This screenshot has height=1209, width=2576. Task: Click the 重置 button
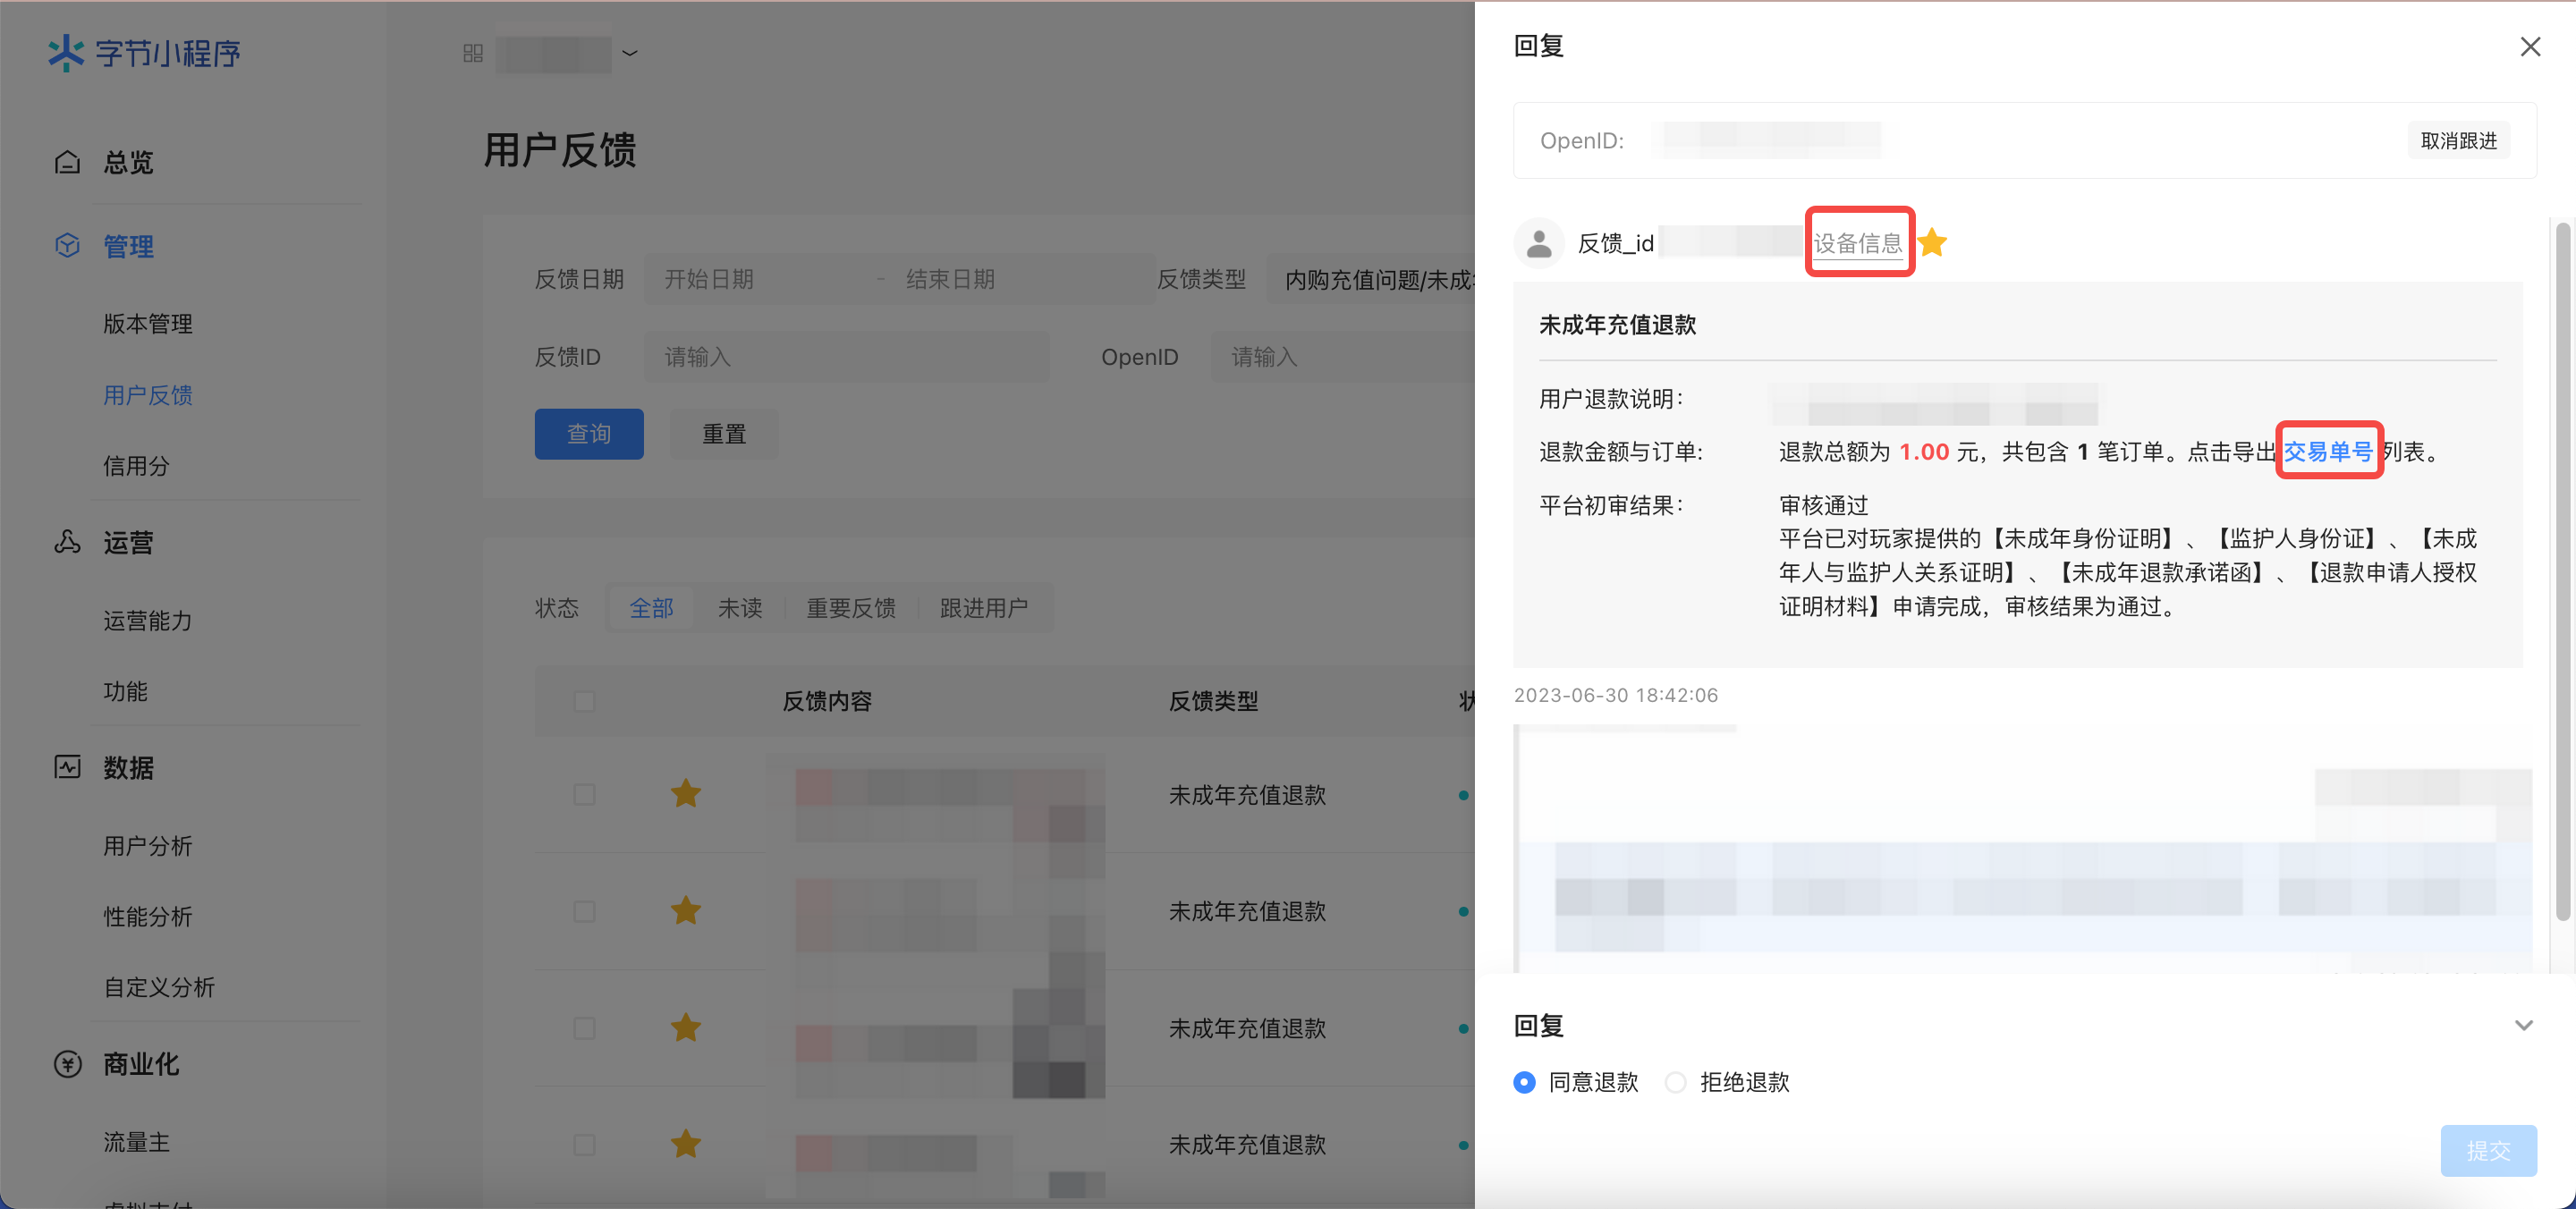click(724, 434)
